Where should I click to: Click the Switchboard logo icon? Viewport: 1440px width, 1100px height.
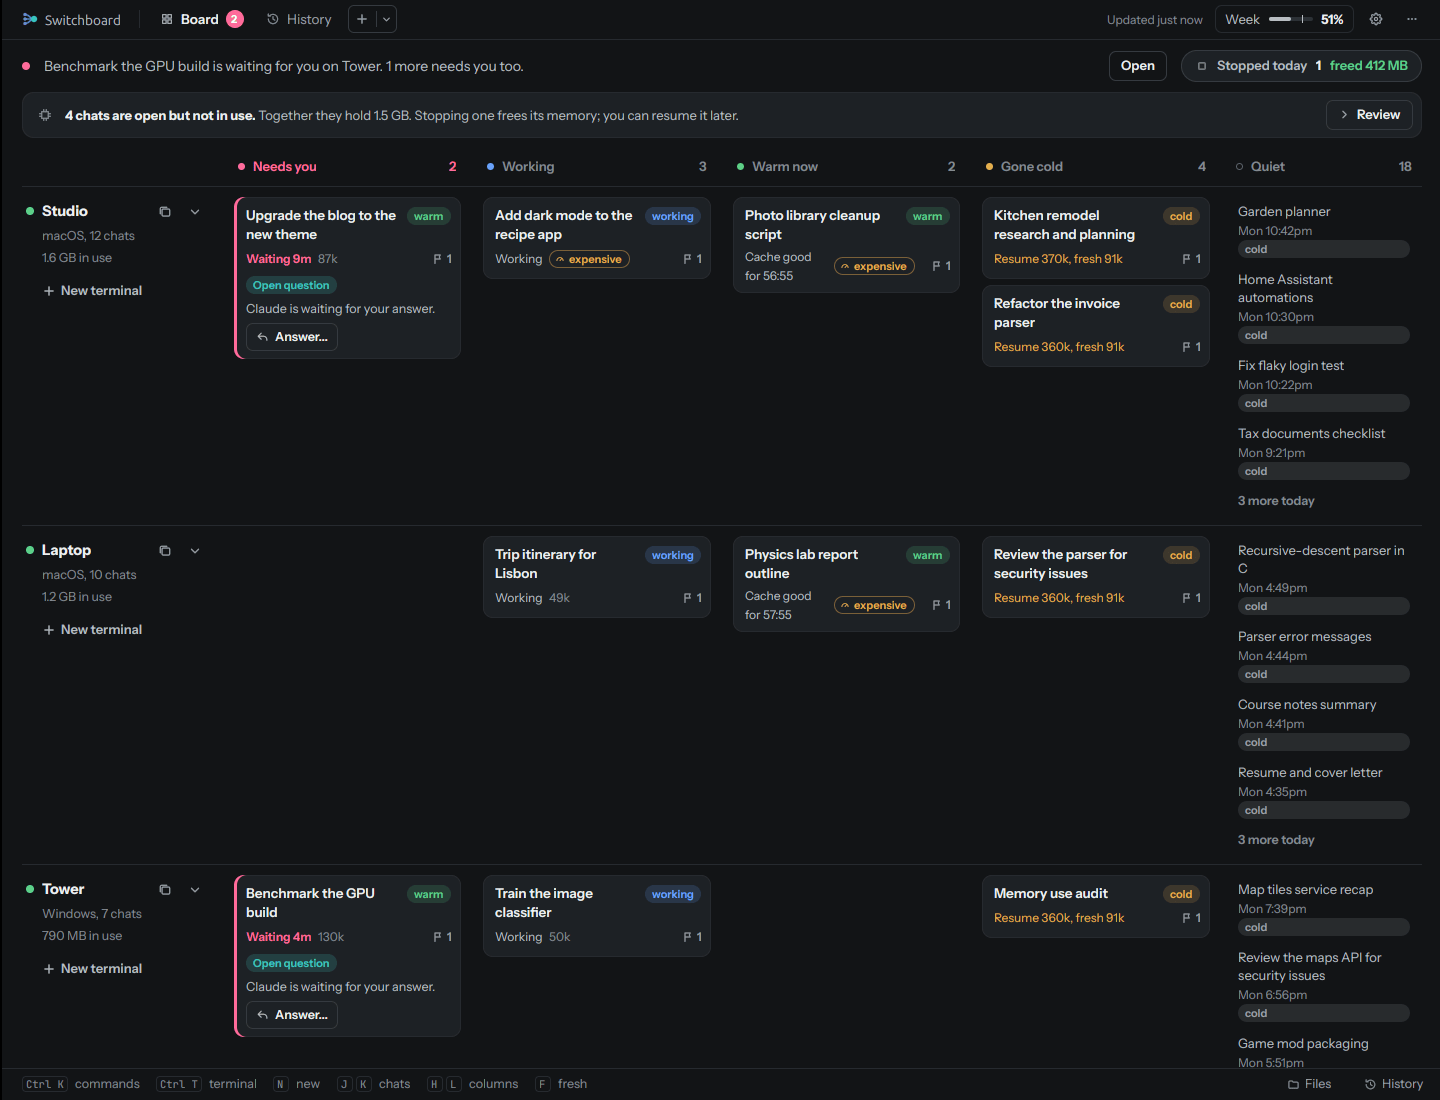point(30,19)
